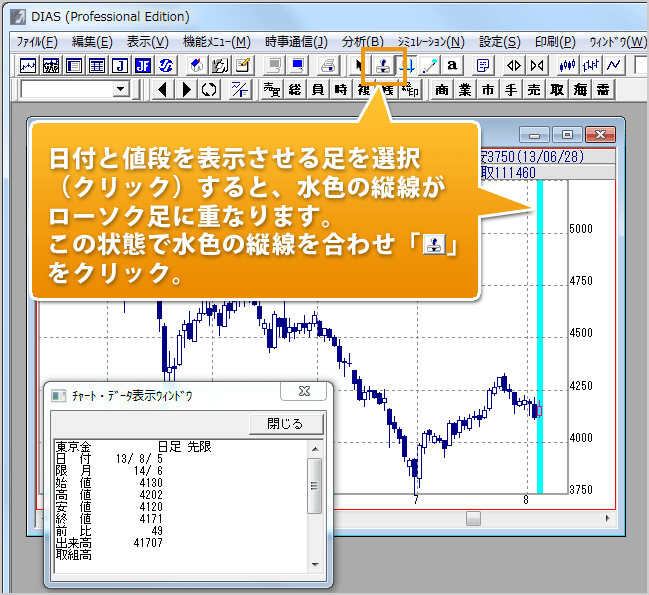Toggle the 時 toolbar button

[x=340, y=90]
